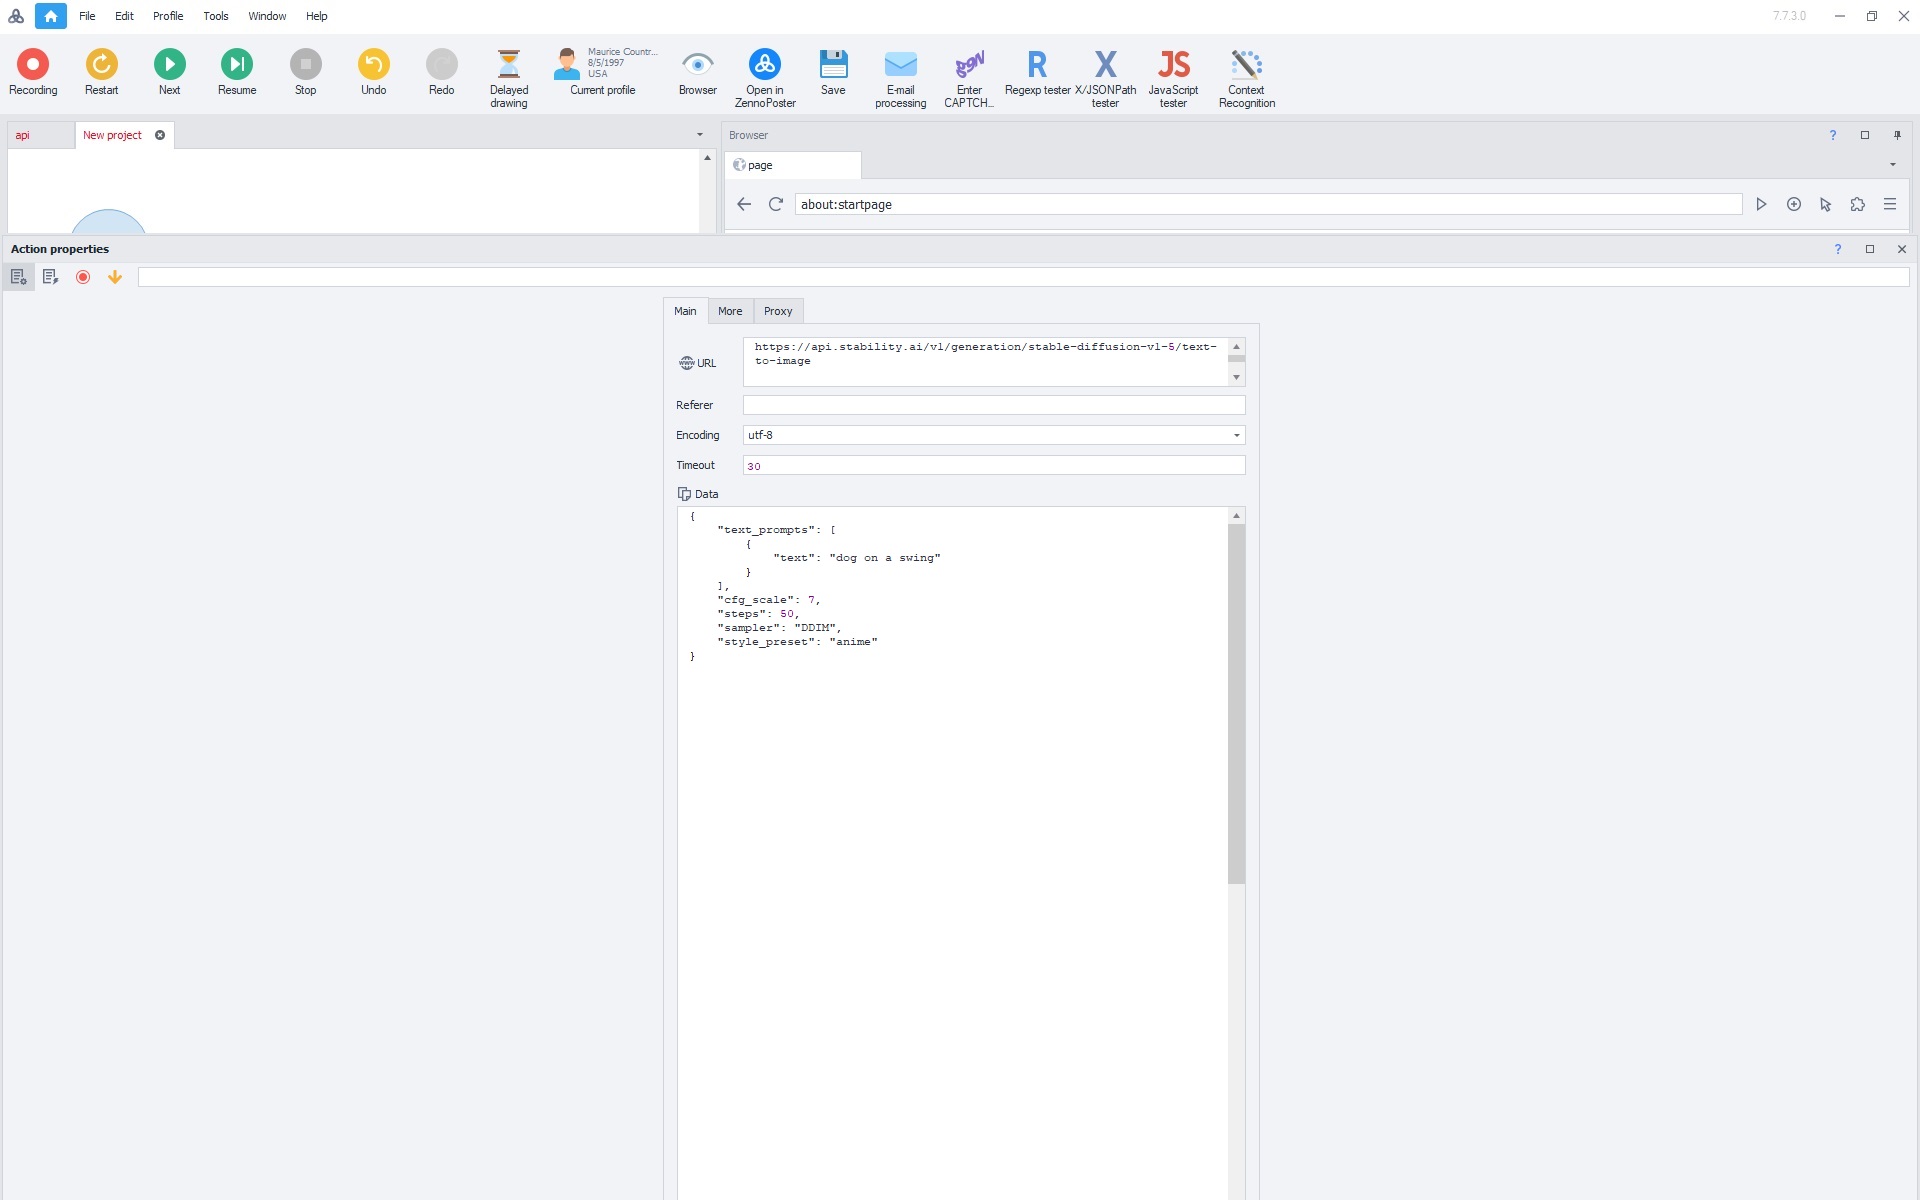Open the Context Recognition tool
This screenshot has width=1920, height=1200.
[x=1246, y=78]
